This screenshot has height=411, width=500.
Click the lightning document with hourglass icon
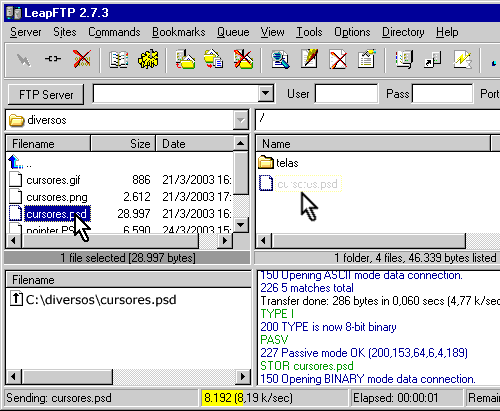coord(462,59)
